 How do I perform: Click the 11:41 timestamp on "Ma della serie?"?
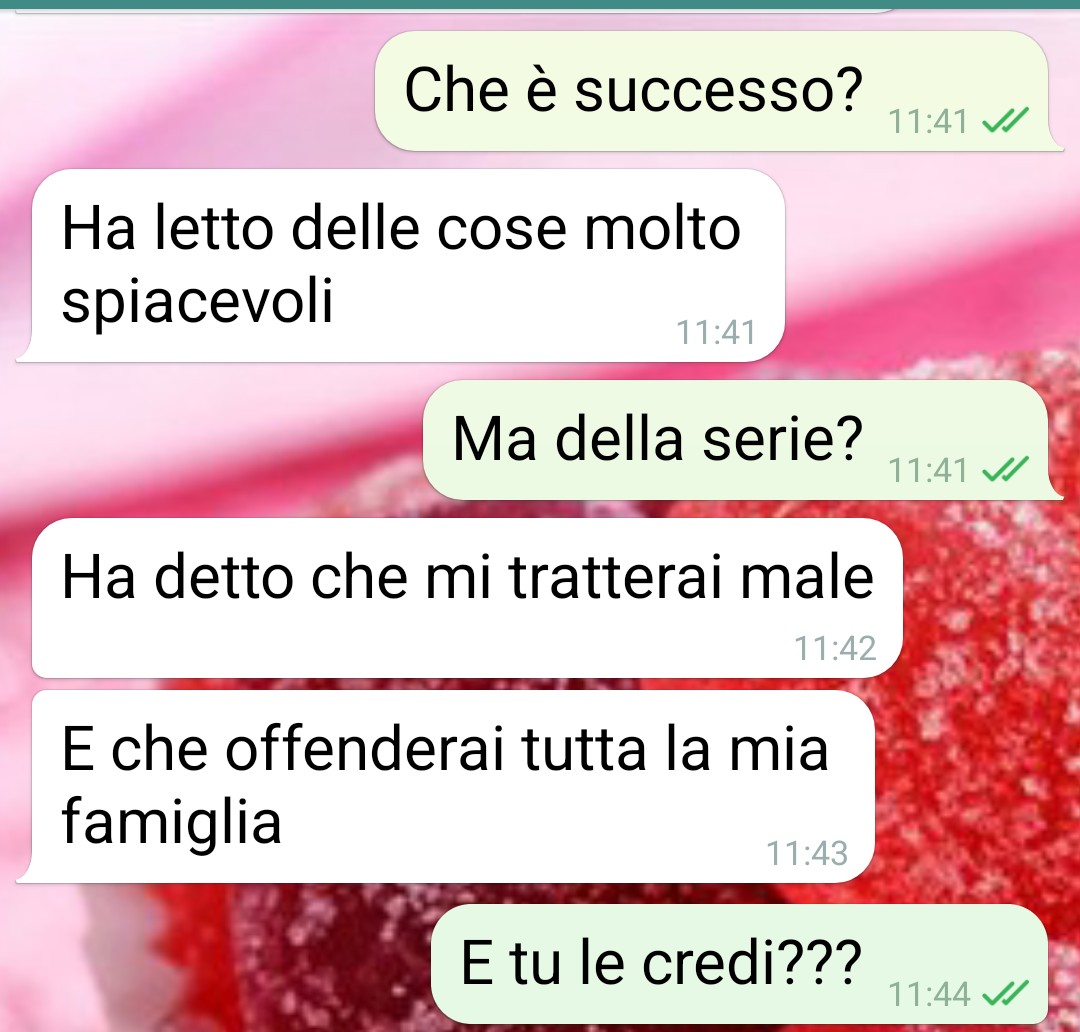(928, 471)
